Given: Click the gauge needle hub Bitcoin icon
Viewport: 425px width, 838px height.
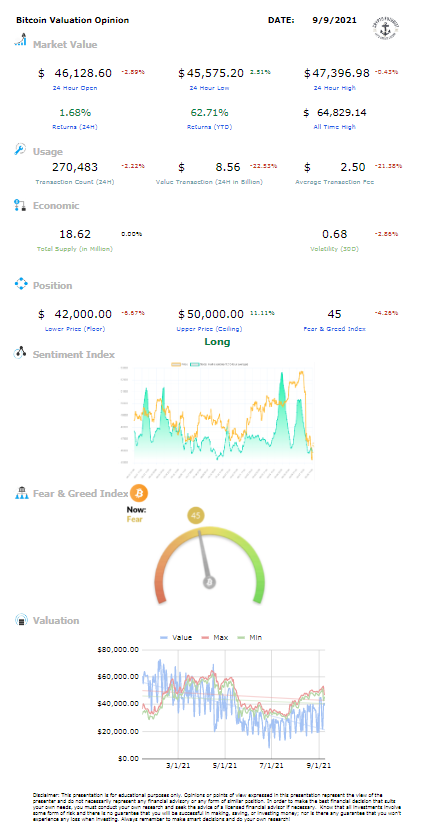Looking at the screenshot, I should [210, 582].
